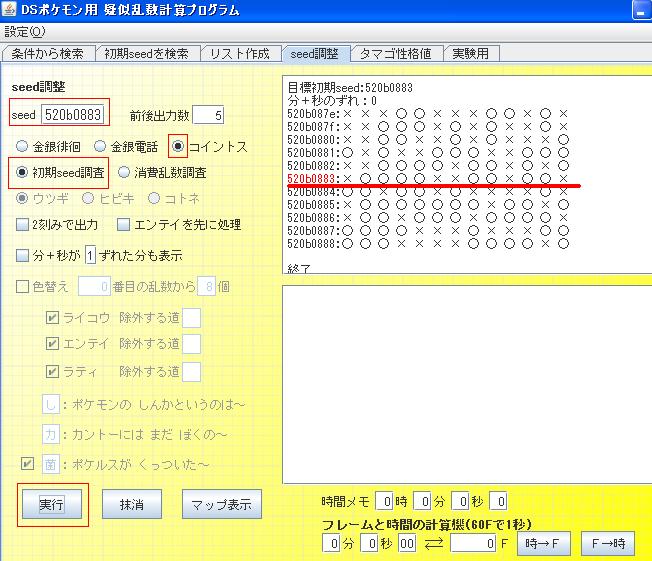Select the コイントス radio button
Image resolution: width=652 pixels, height=561 pixels.
(178, 146)
